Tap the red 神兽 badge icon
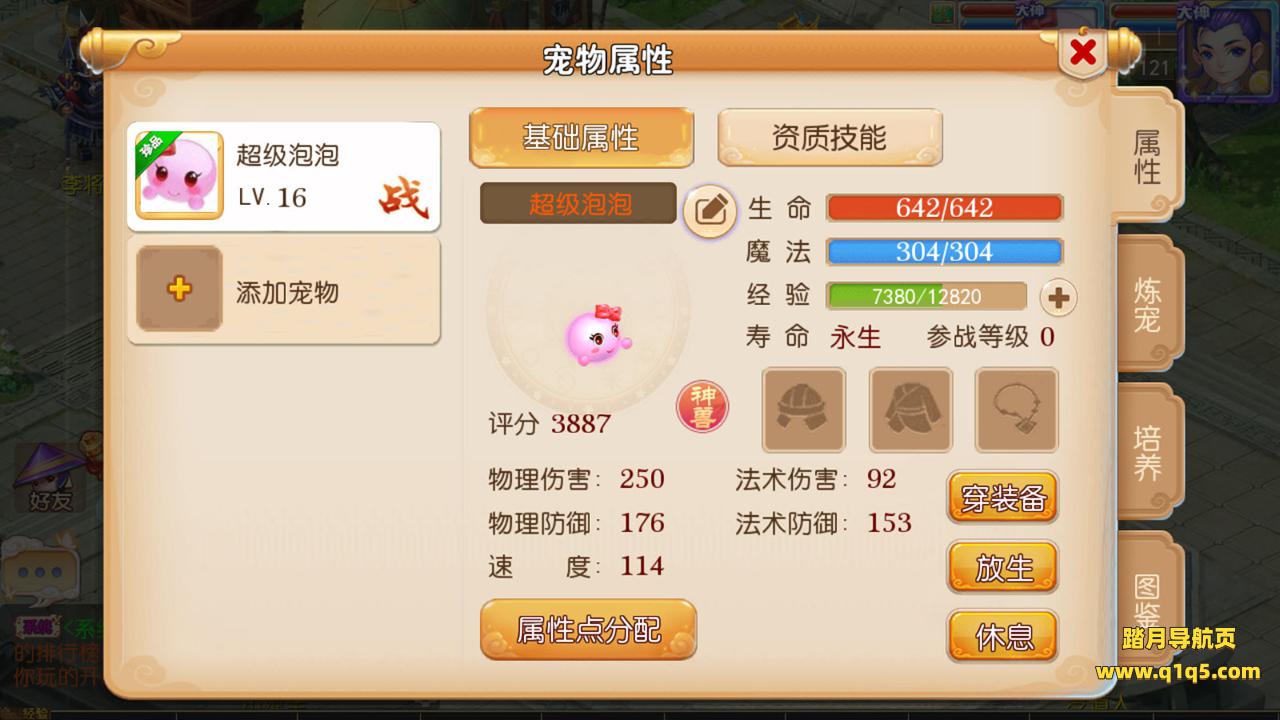This screenshot has height=720, width=1280. [x=703, y=408]
